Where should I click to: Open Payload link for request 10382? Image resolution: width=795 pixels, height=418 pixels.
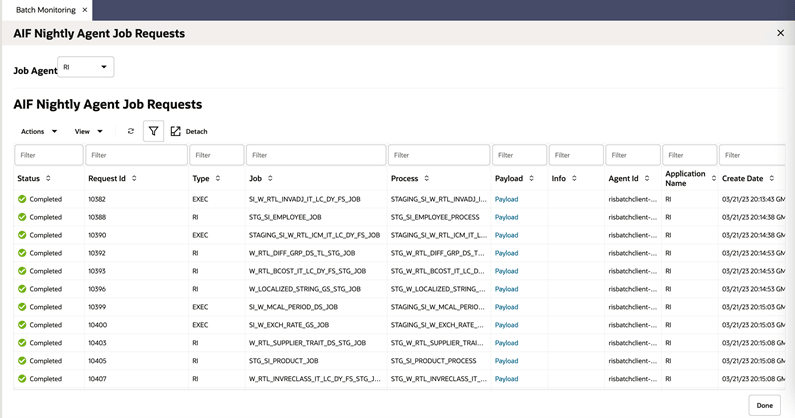click(507, 199)
